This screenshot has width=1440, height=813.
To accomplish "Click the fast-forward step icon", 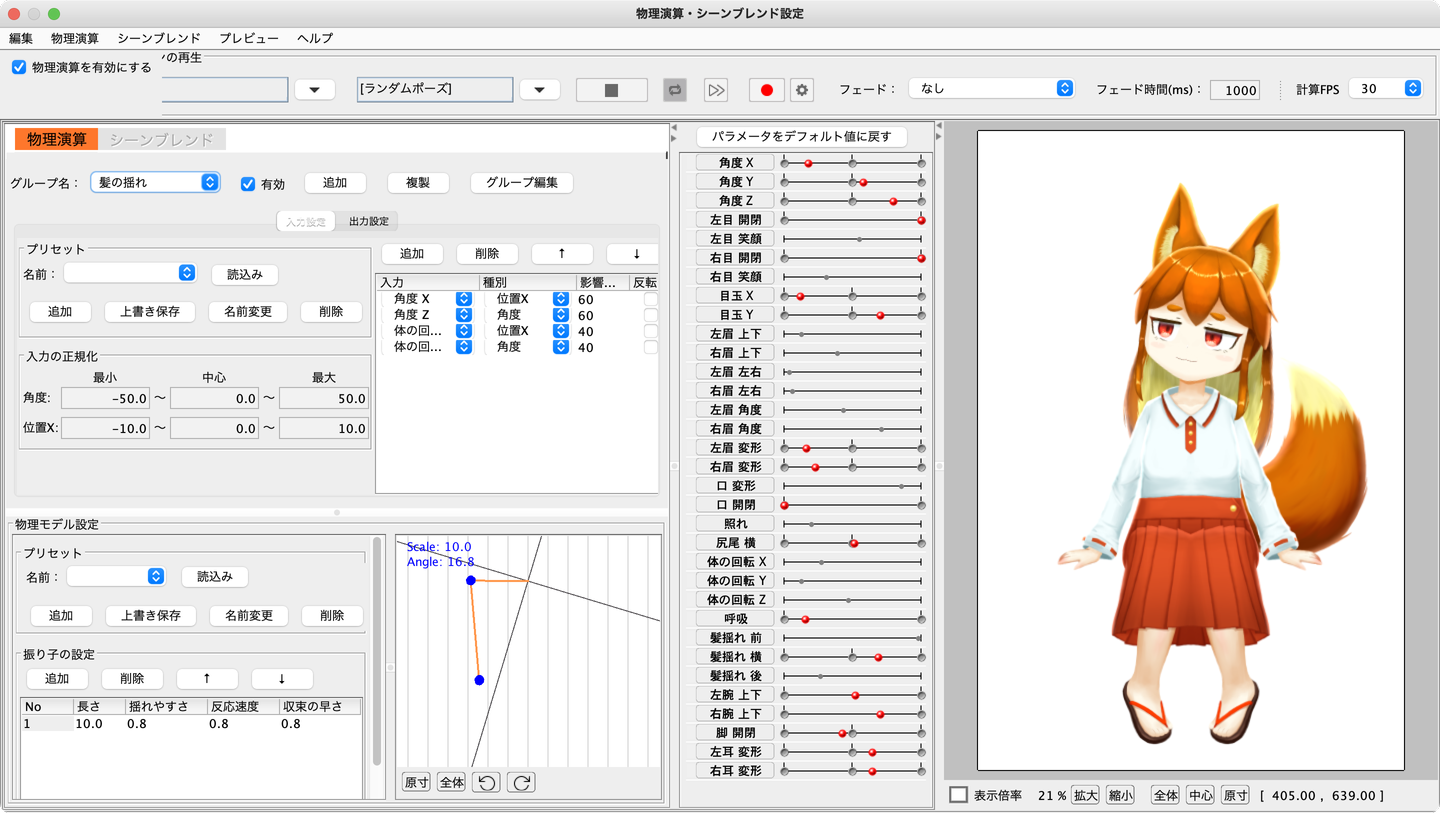I will click(716, 90).
